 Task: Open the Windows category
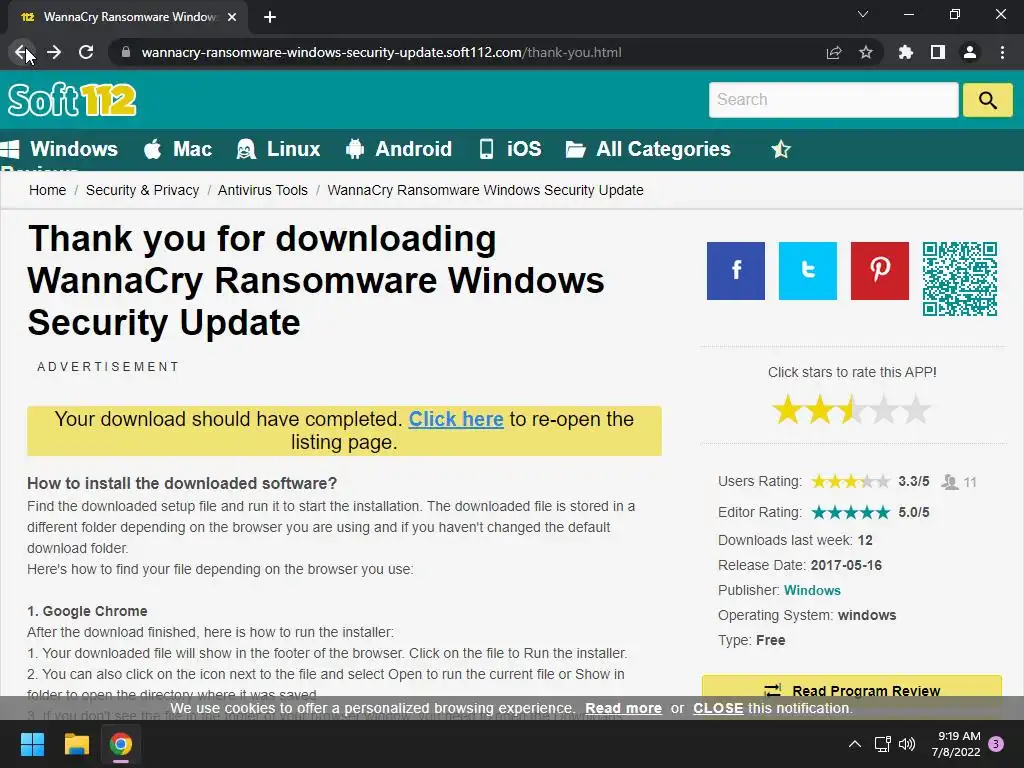coord(59,149)
